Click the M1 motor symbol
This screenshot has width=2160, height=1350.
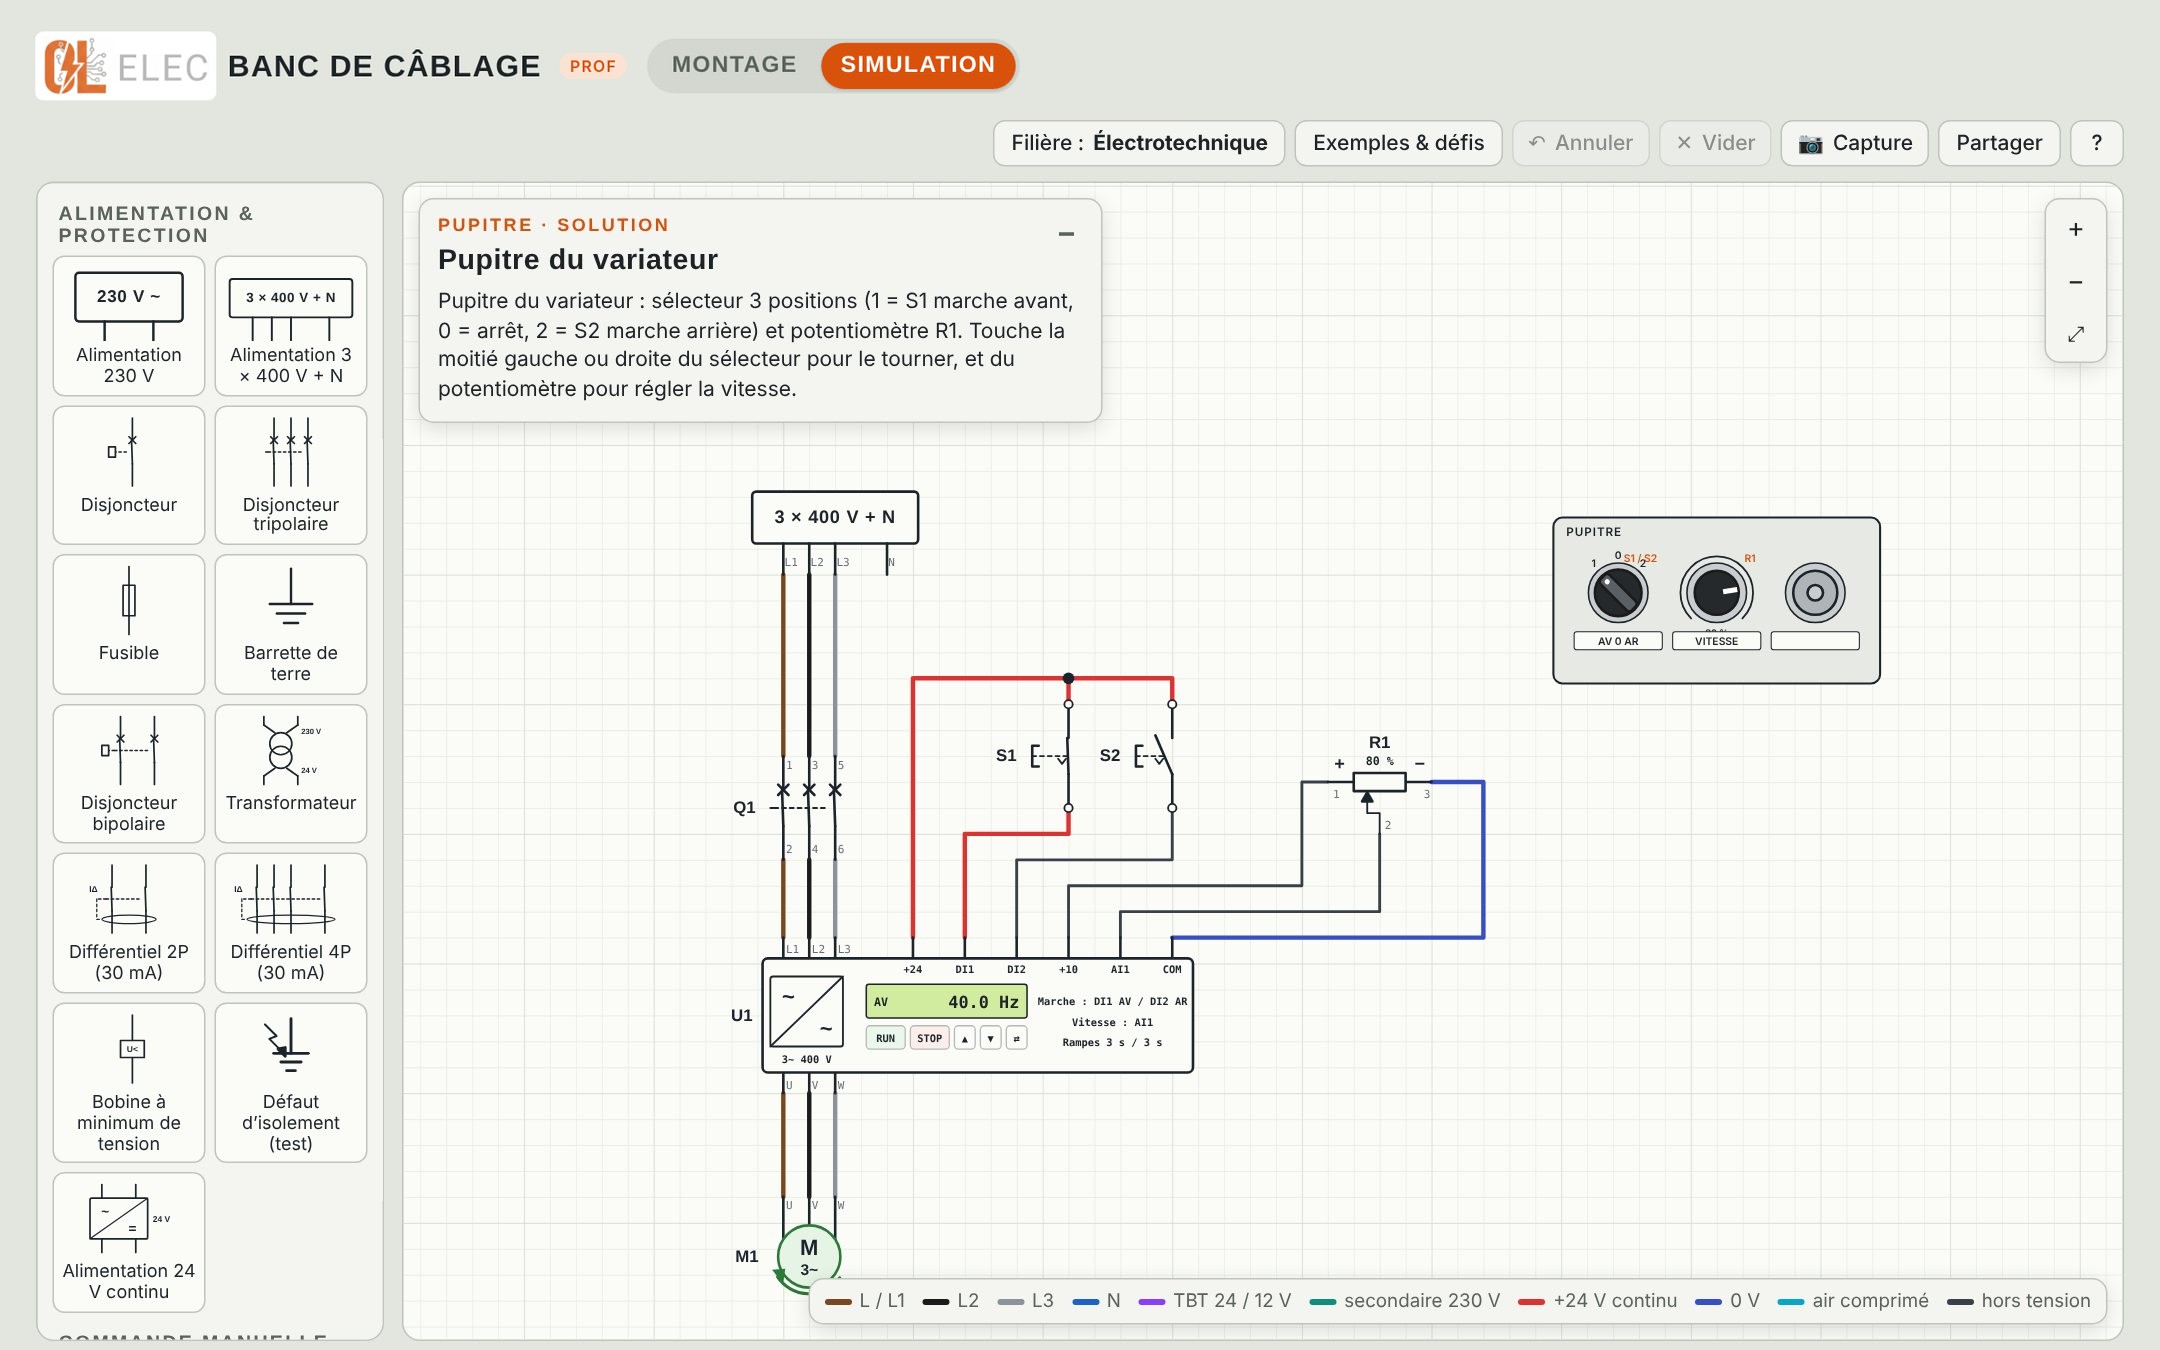808,1258
